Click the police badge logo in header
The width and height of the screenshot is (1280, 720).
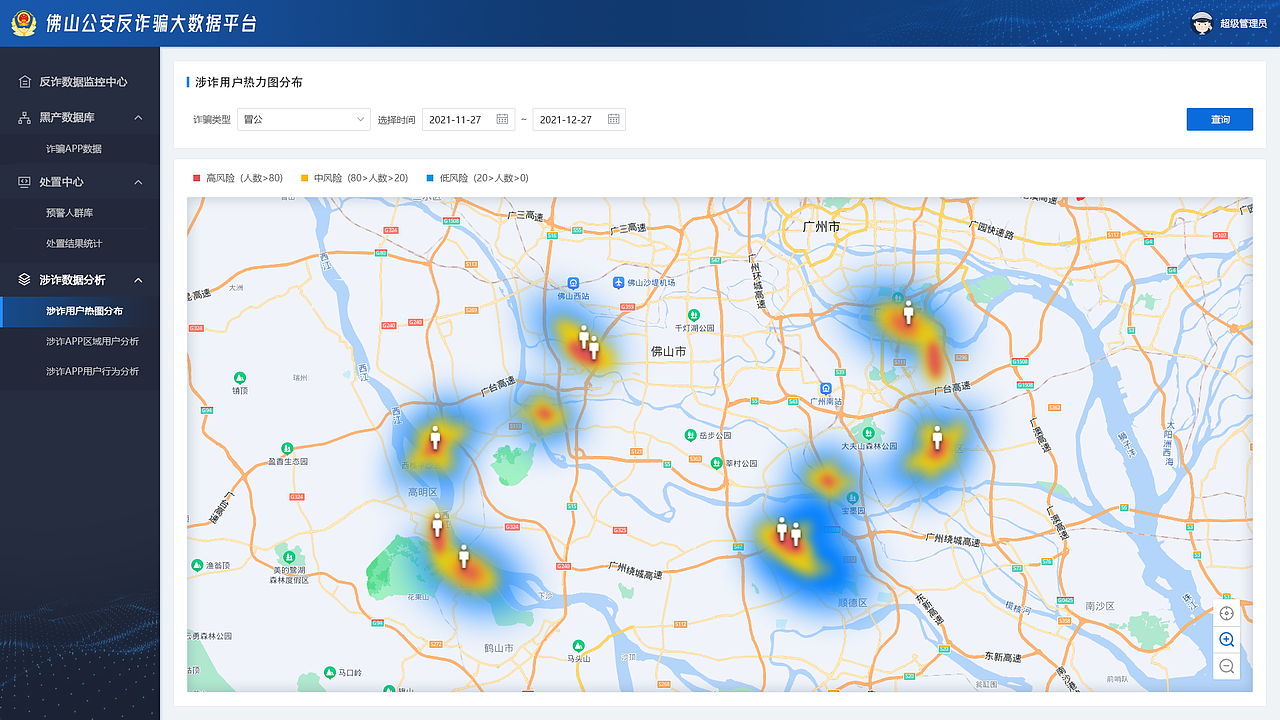coord(23,23)
